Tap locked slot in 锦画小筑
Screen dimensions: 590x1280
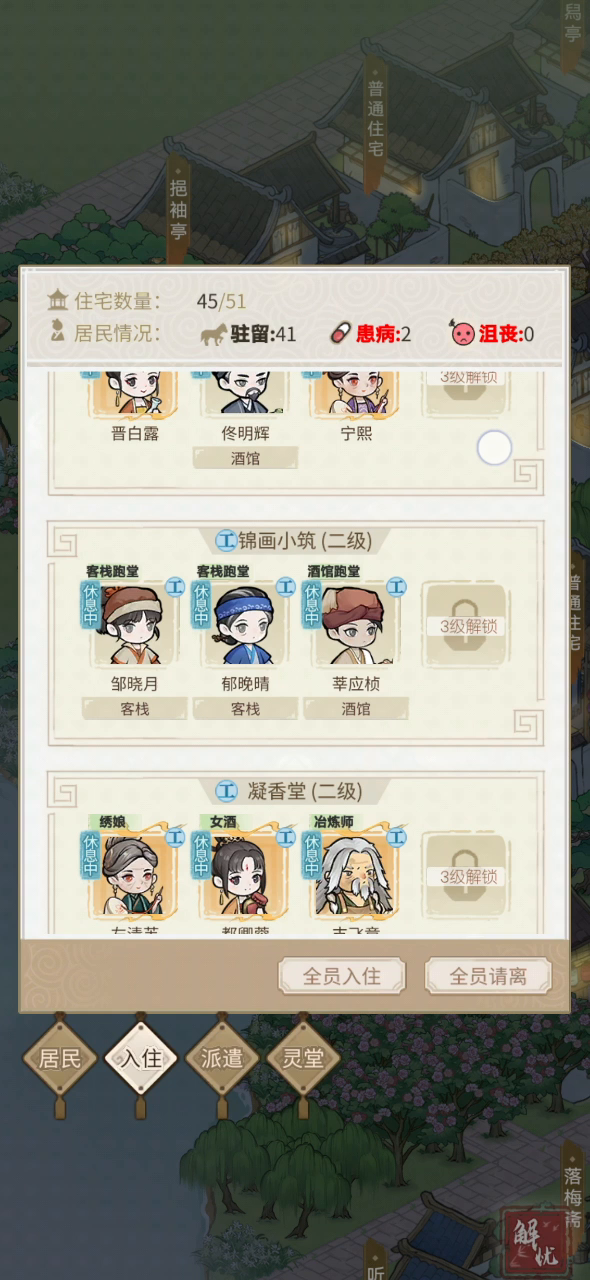(x=467, y=626)
